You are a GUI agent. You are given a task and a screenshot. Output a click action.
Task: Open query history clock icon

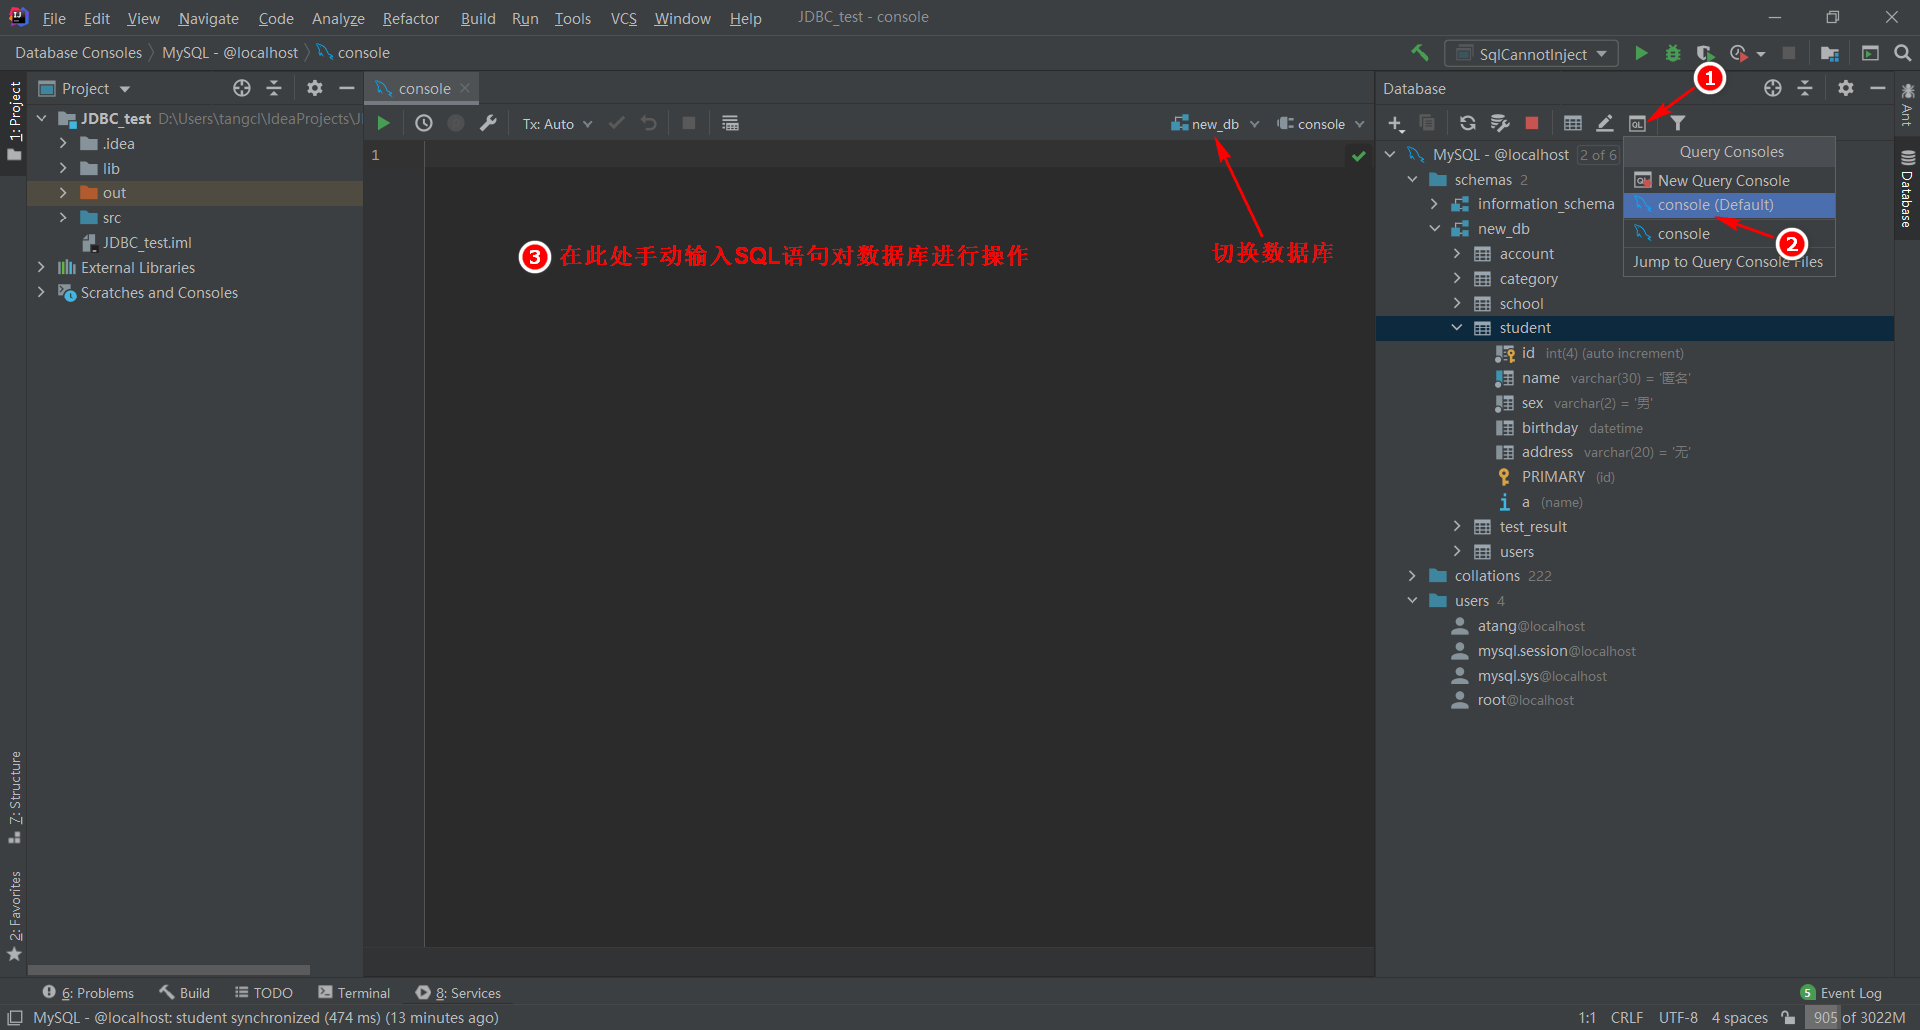click(424, 123)
